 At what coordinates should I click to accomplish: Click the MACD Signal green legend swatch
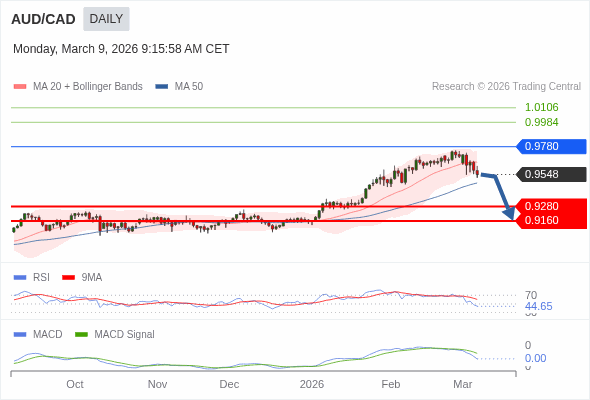[x=81, y=335]
